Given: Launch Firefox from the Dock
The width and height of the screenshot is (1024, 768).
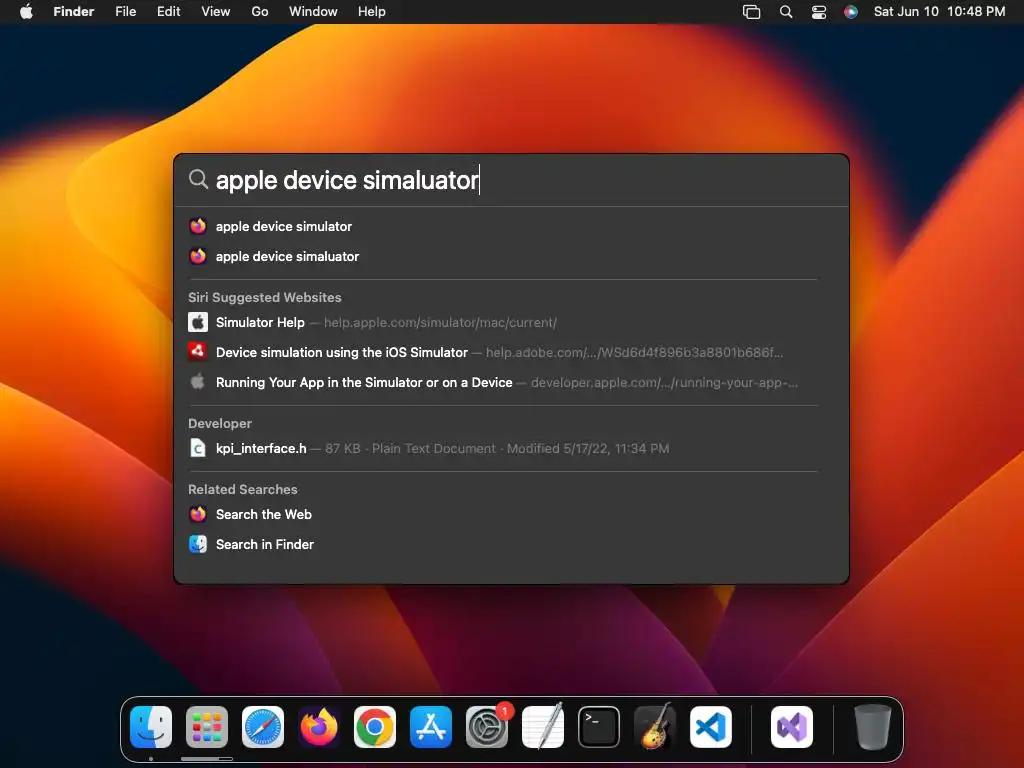Looking at the screenshot, I should click(x=319, y=727).
